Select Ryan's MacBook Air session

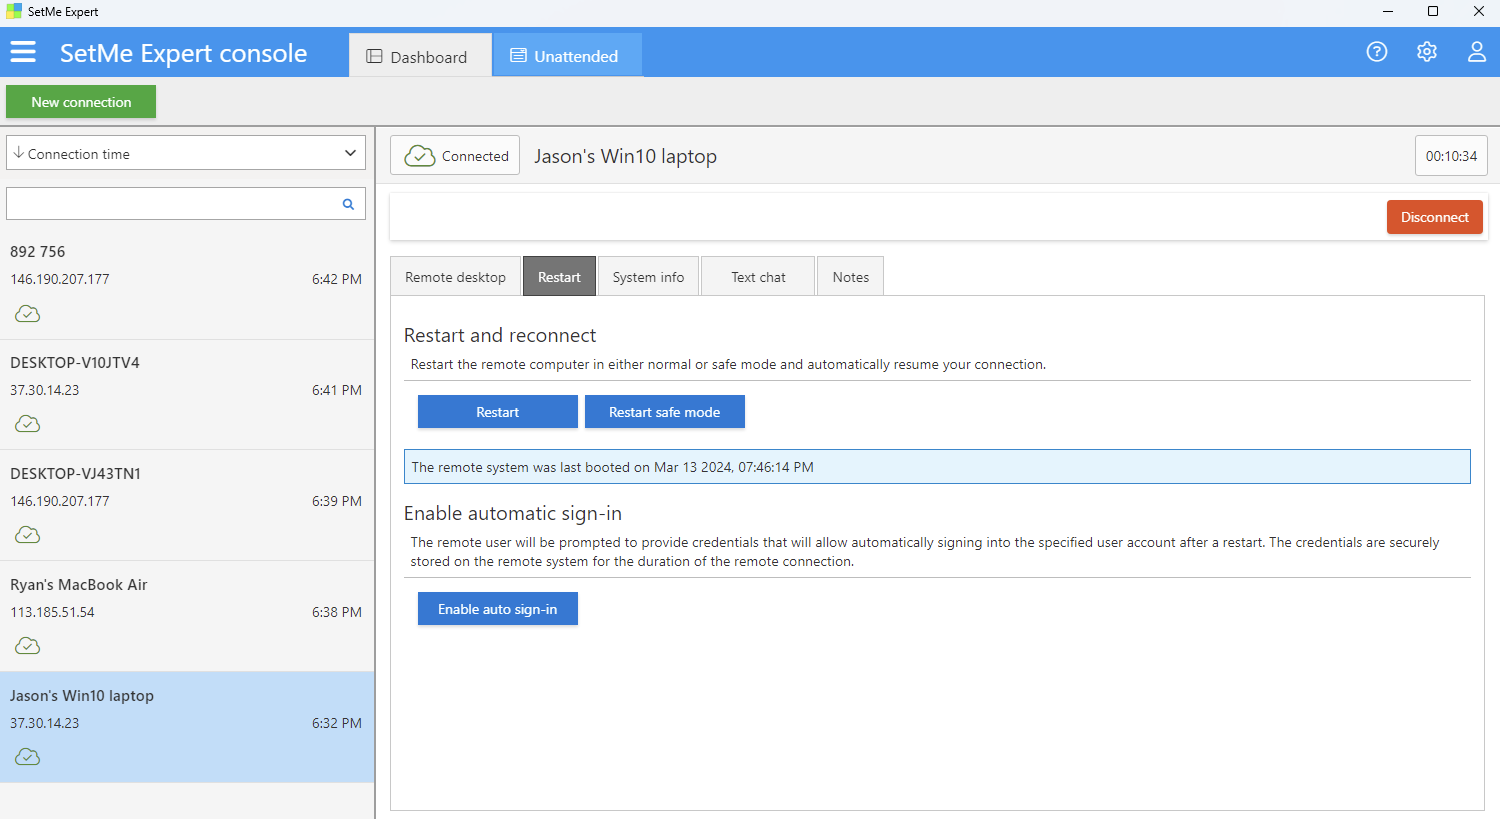(x=187, y=617)
